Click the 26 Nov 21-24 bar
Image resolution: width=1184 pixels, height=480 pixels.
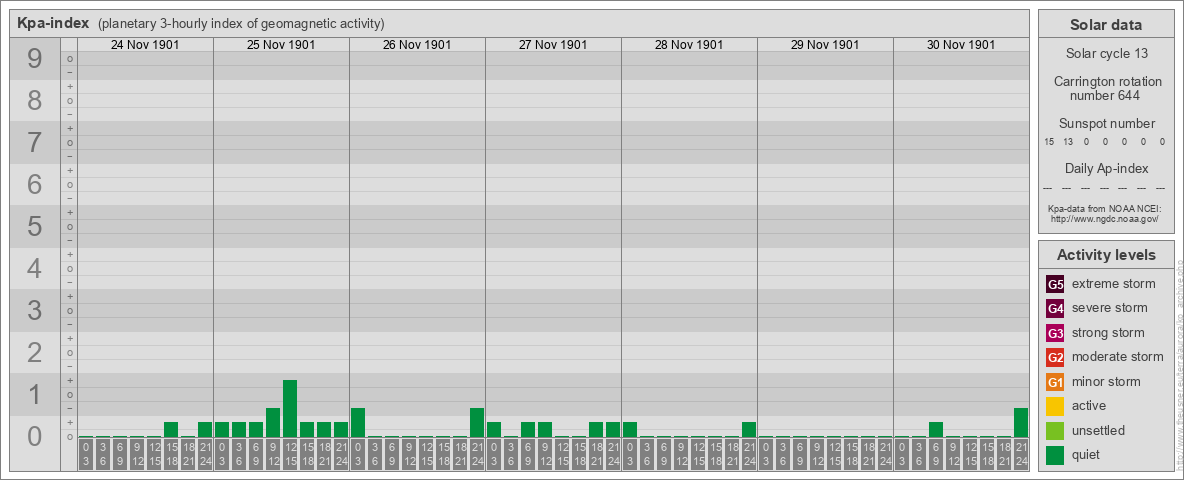[x=476, y=423]
